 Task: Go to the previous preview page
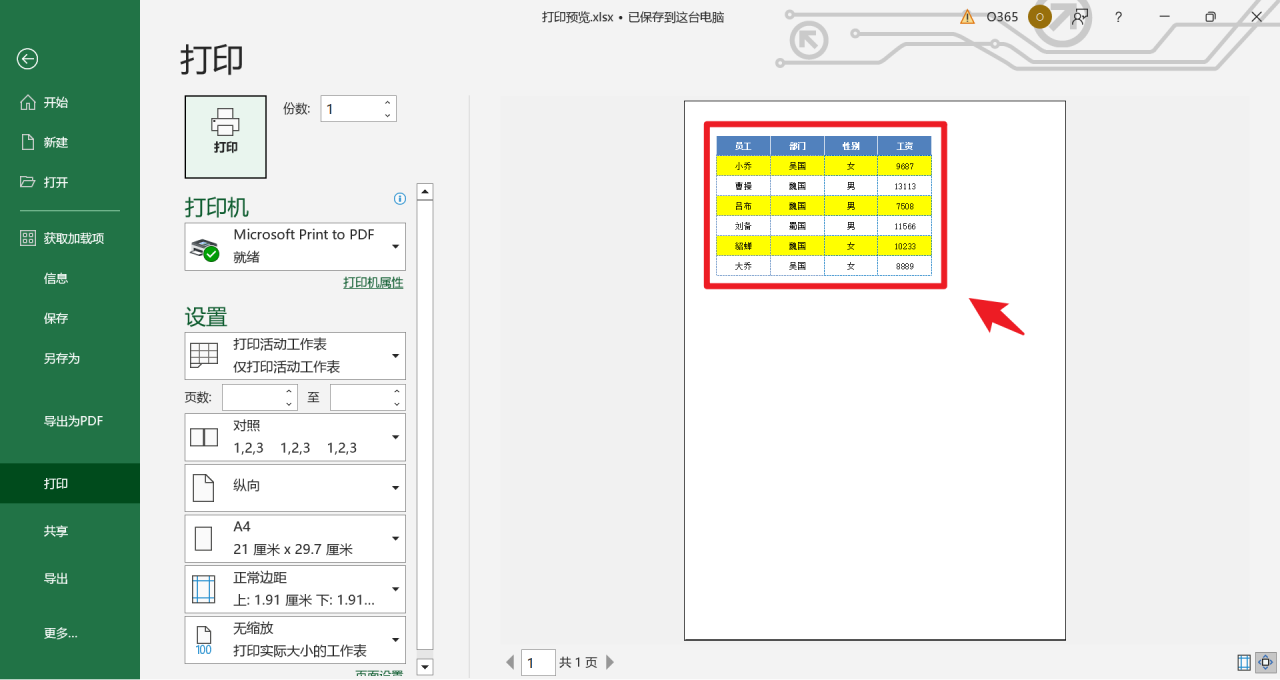coord(510,662)
